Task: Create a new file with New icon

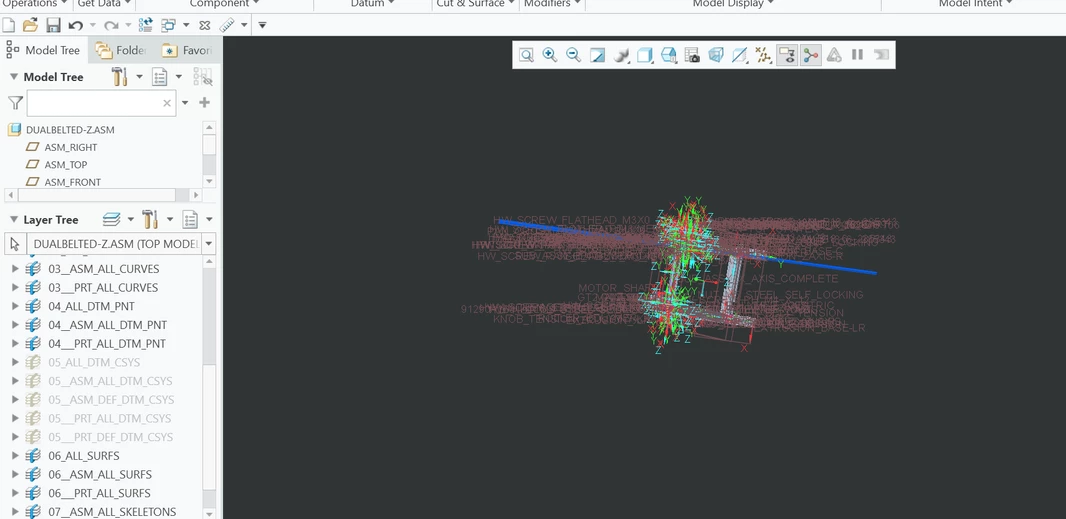Action: [9, 25]
